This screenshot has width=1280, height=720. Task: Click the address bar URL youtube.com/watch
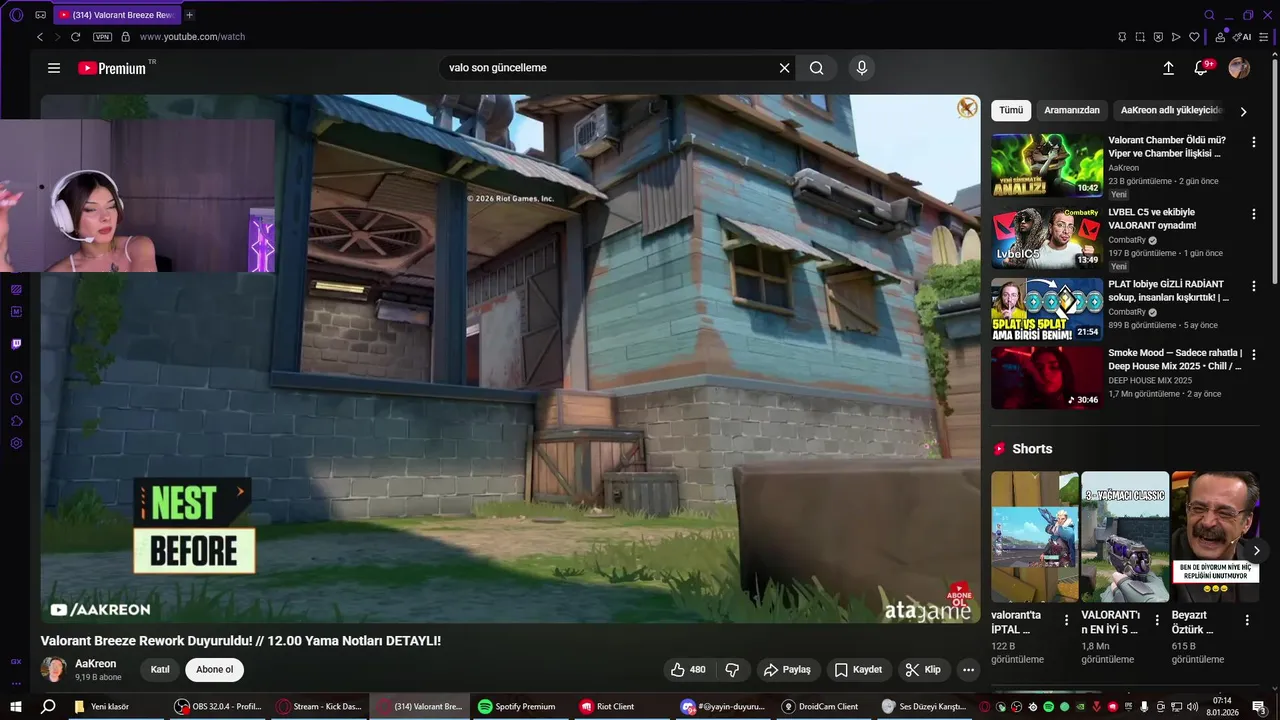[x=192, y=37]
